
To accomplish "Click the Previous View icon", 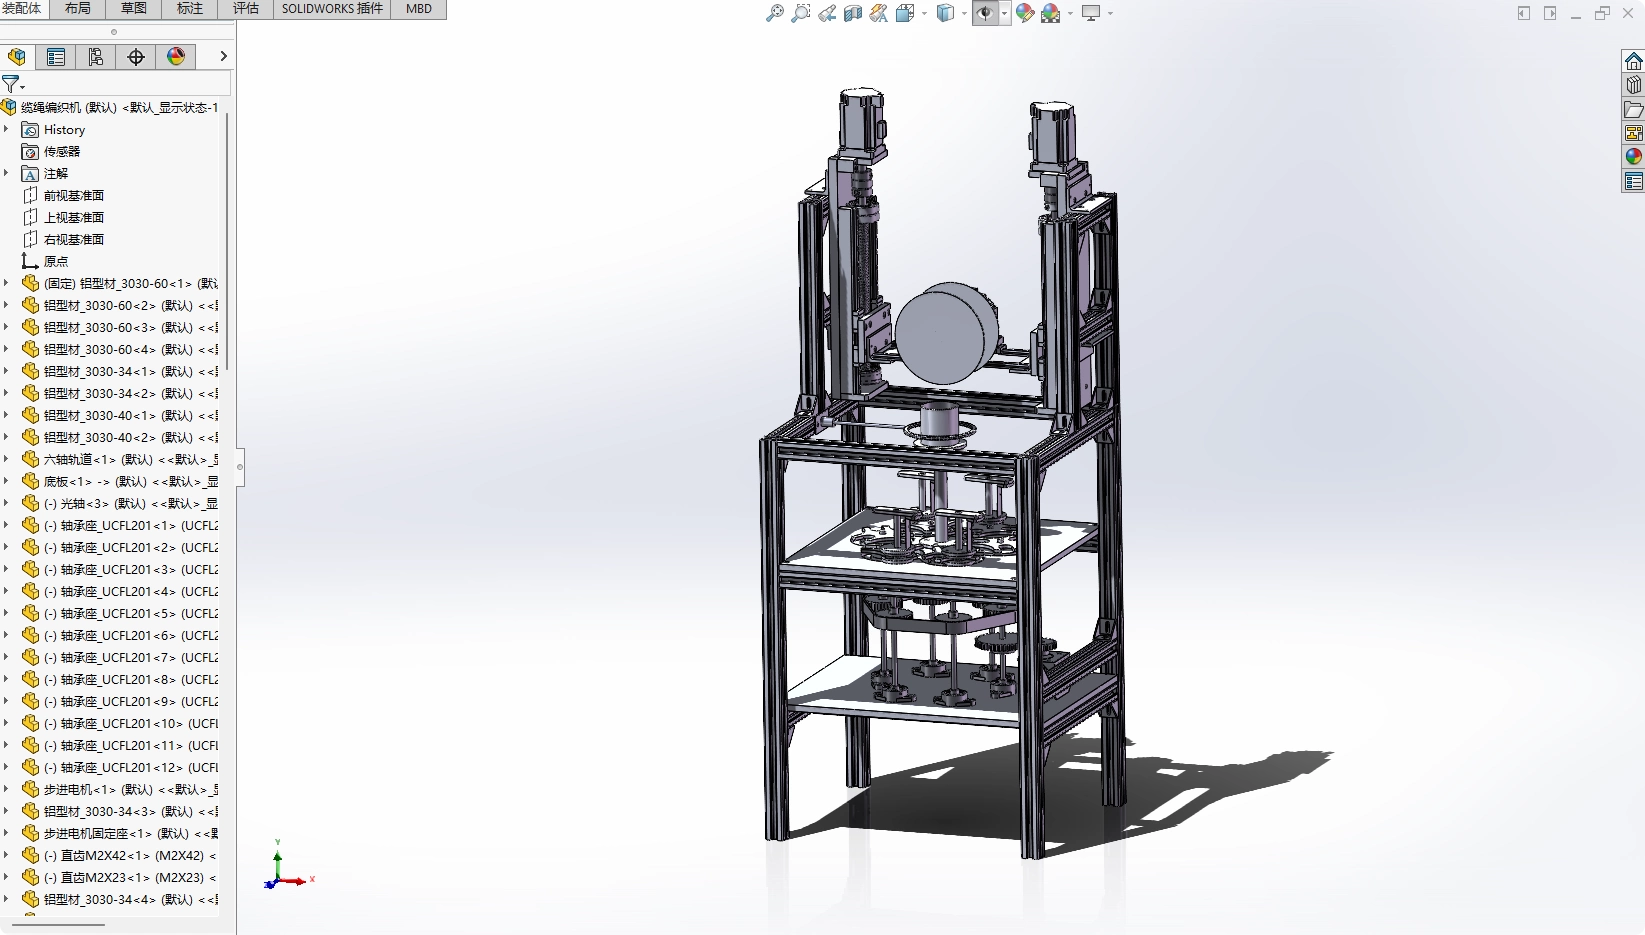I will (827, 13).
